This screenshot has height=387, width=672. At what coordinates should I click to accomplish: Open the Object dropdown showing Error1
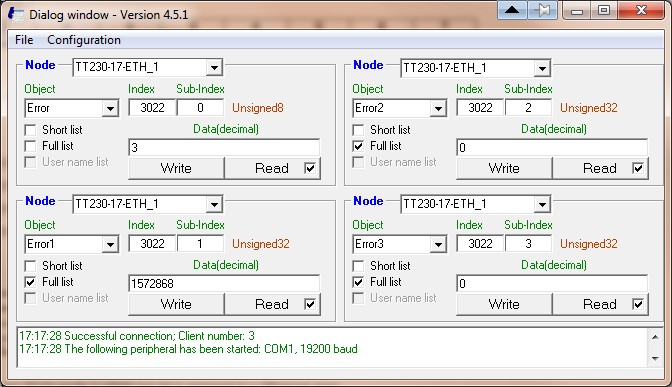[110, 244]
